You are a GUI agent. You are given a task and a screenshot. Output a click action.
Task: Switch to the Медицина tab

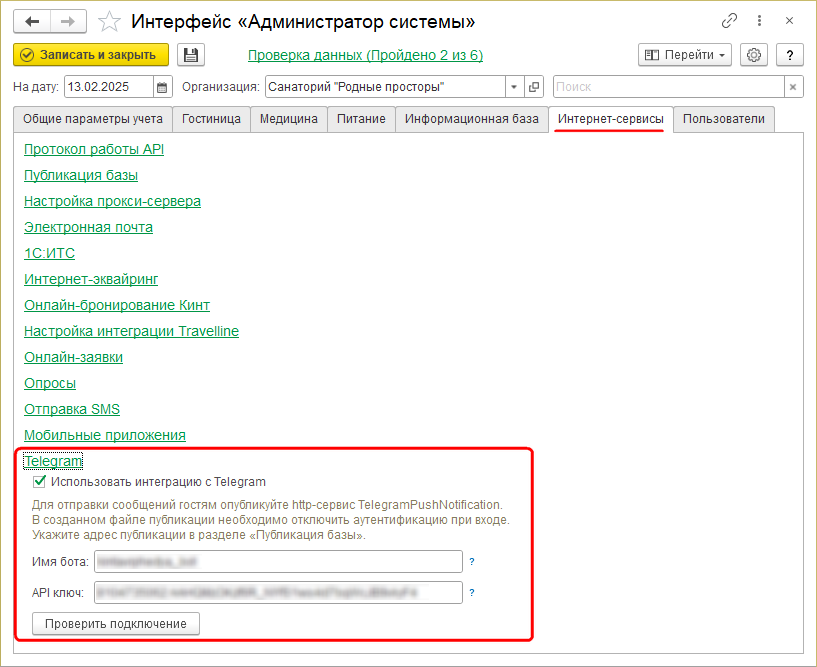(x=289, y=119)
